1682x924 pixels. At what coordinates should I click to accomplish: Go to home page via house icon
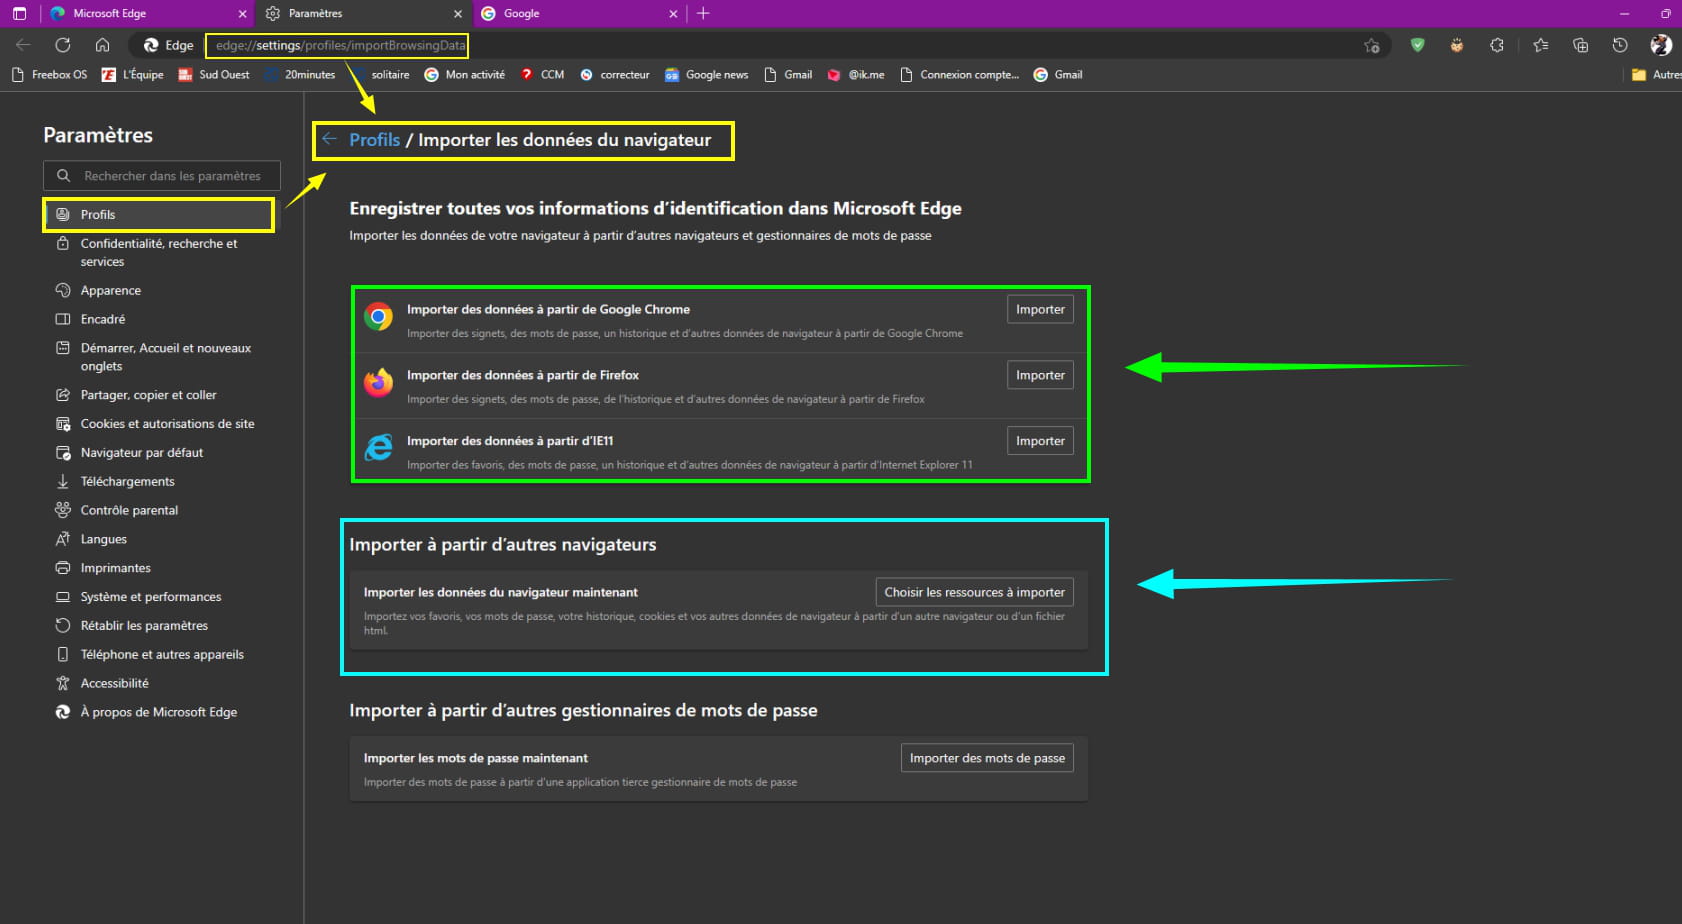pyautogui.click(x=102, y=45)
